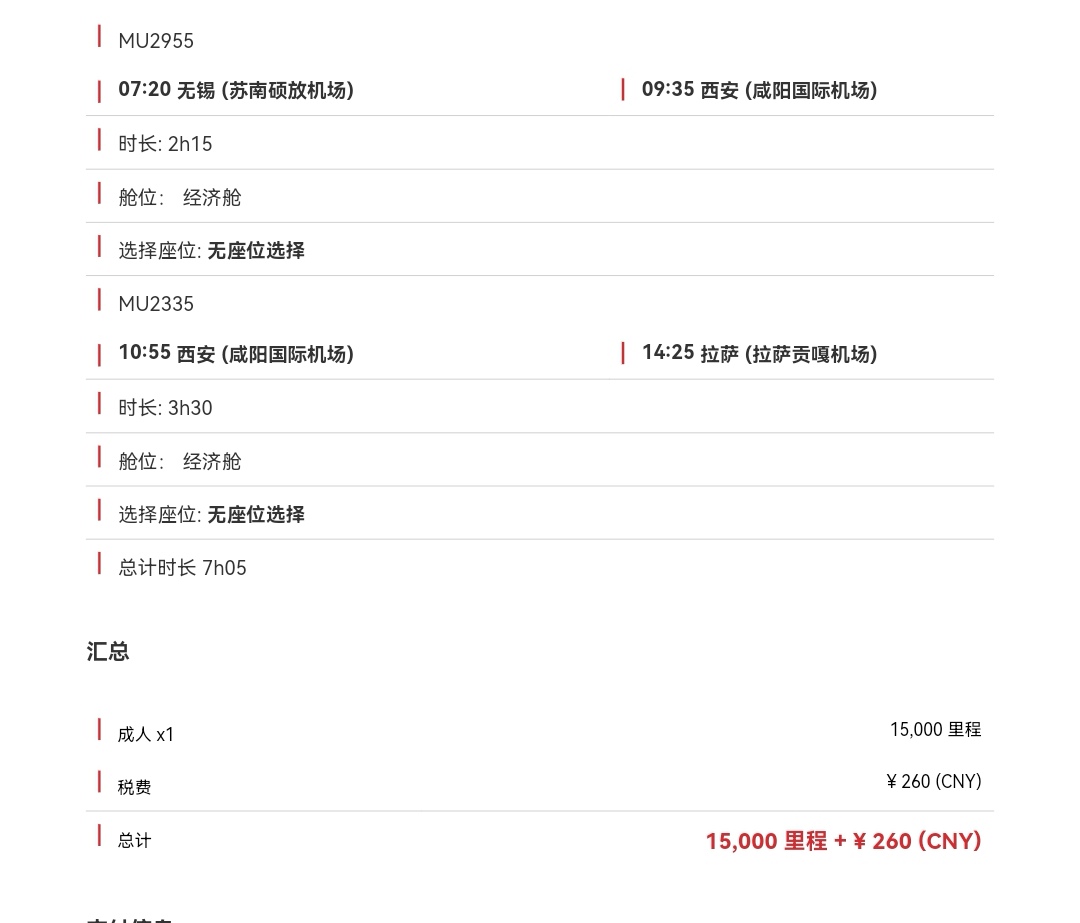Click the 成人 x1 passenger row
This screenshot has width=1080, height=923.
point(540,732)
